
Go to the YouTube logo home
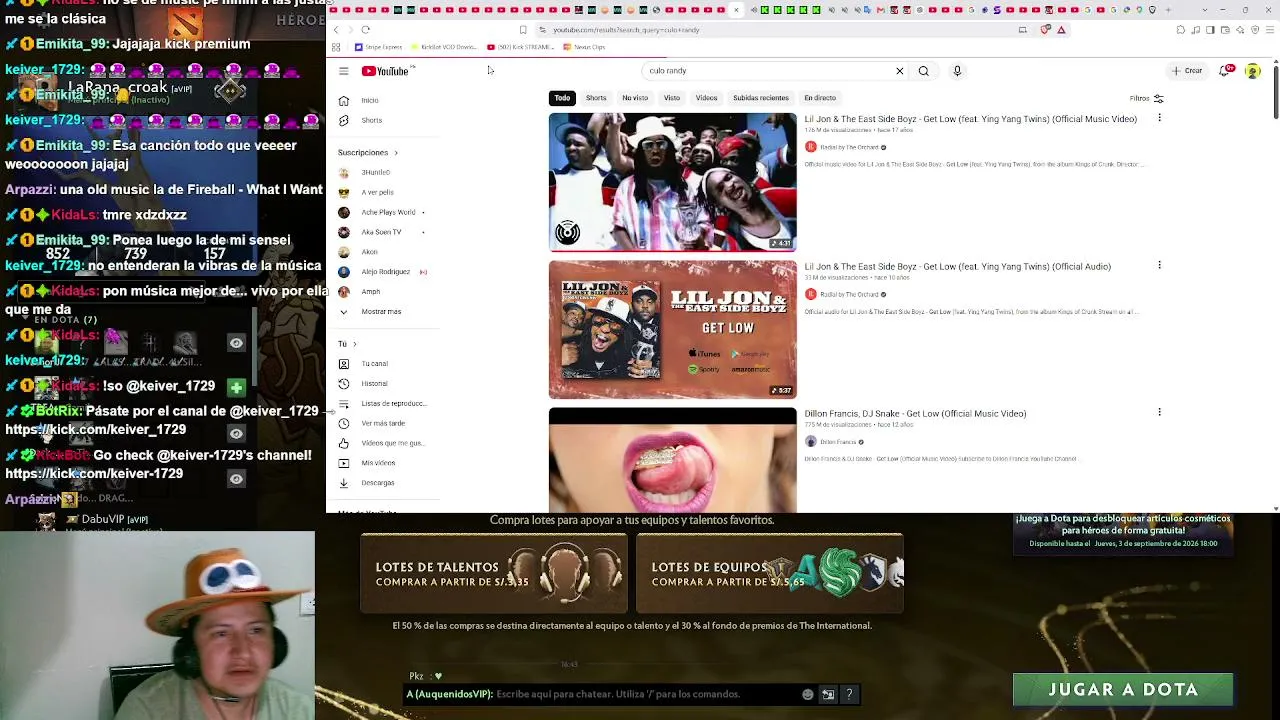coord(386,71)
